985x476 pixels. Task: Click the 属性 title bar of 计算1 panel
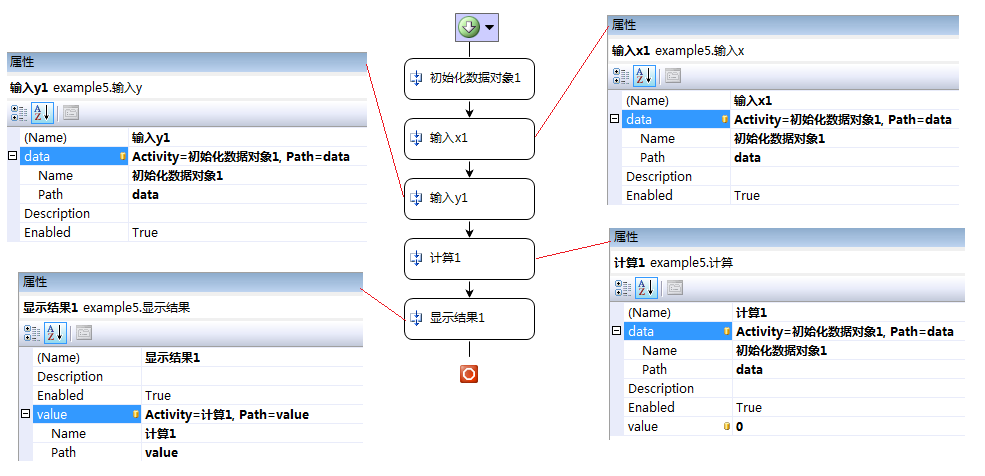(x=788, y=237)
